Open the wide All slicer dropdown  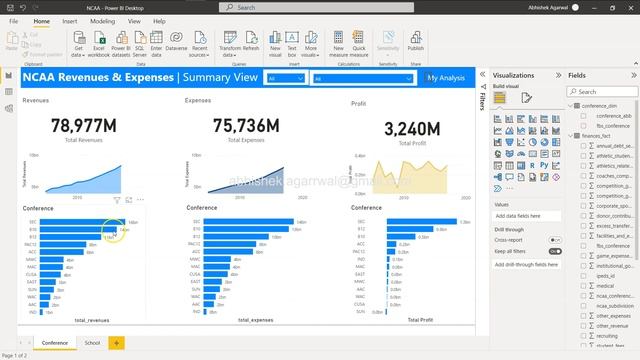(x=363, y=78)
